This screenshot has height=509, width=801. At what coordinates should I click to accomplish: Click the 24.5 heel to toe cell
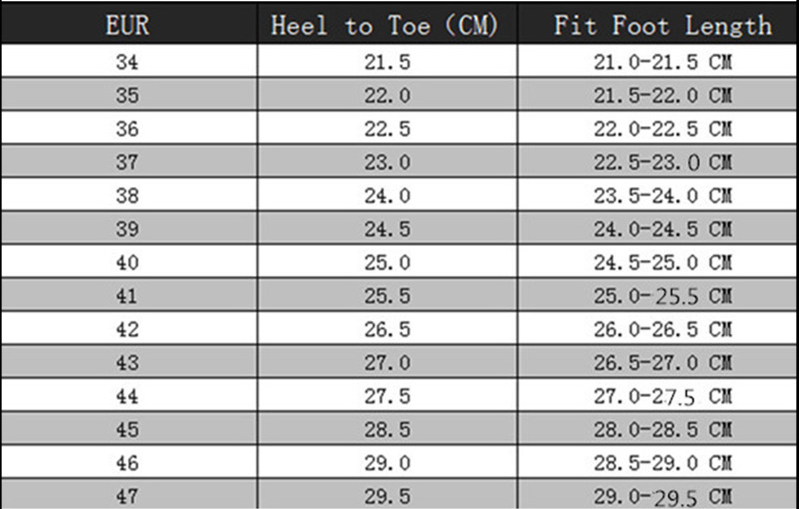point(387,230)
